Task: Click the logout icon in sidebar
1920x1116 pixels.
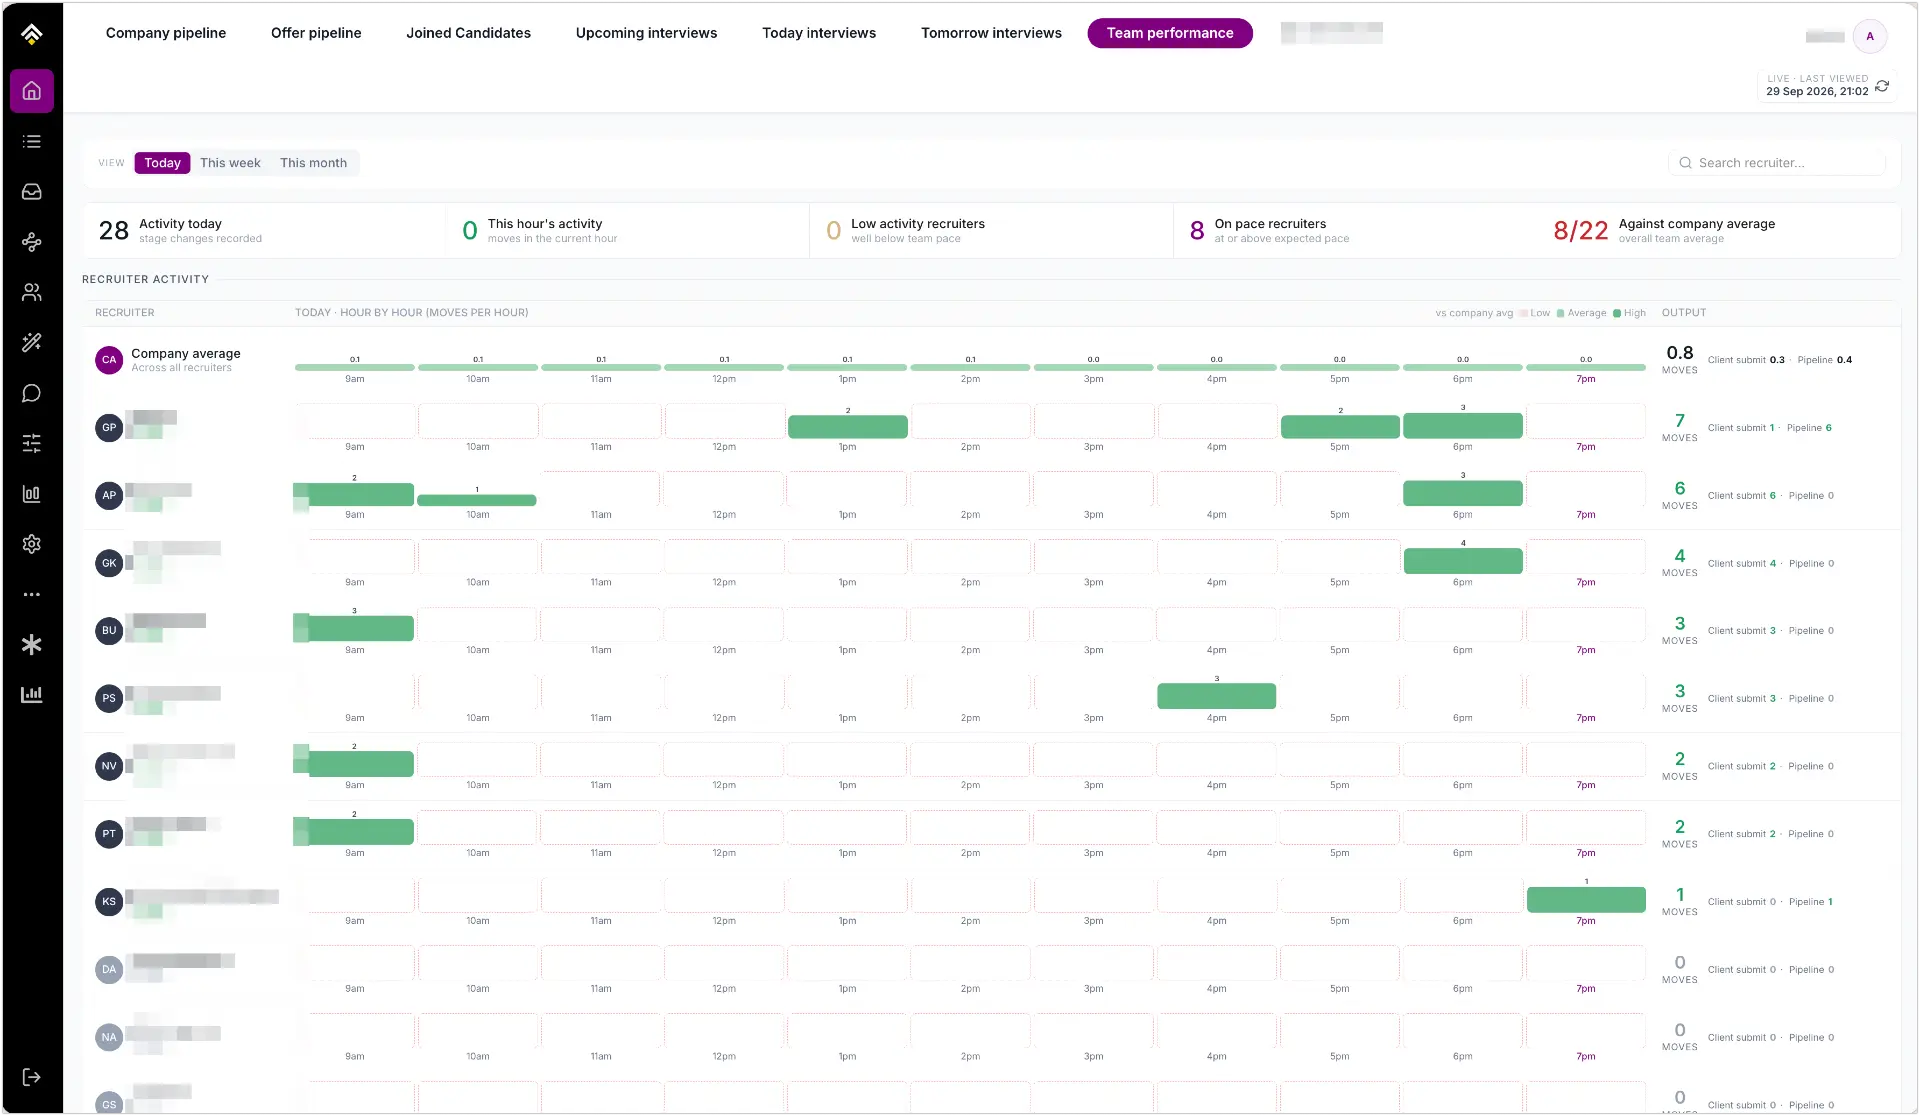Action: [32, 1077]
